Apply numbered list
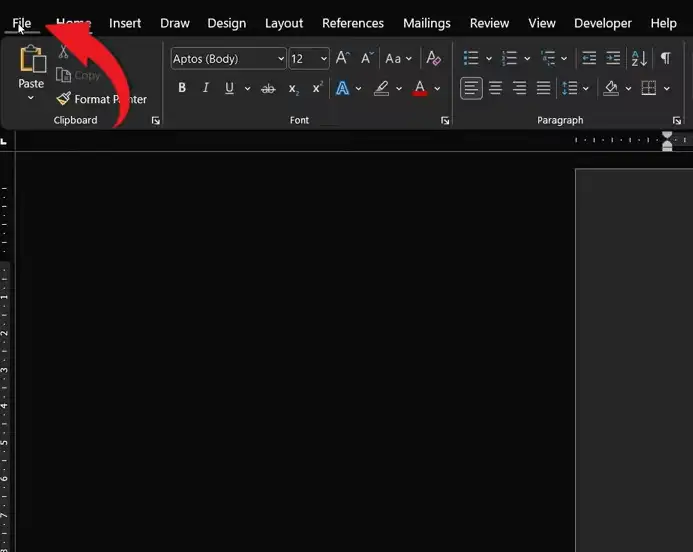The image size is (693, 552). pyautogui.click(x=509, y=58)
